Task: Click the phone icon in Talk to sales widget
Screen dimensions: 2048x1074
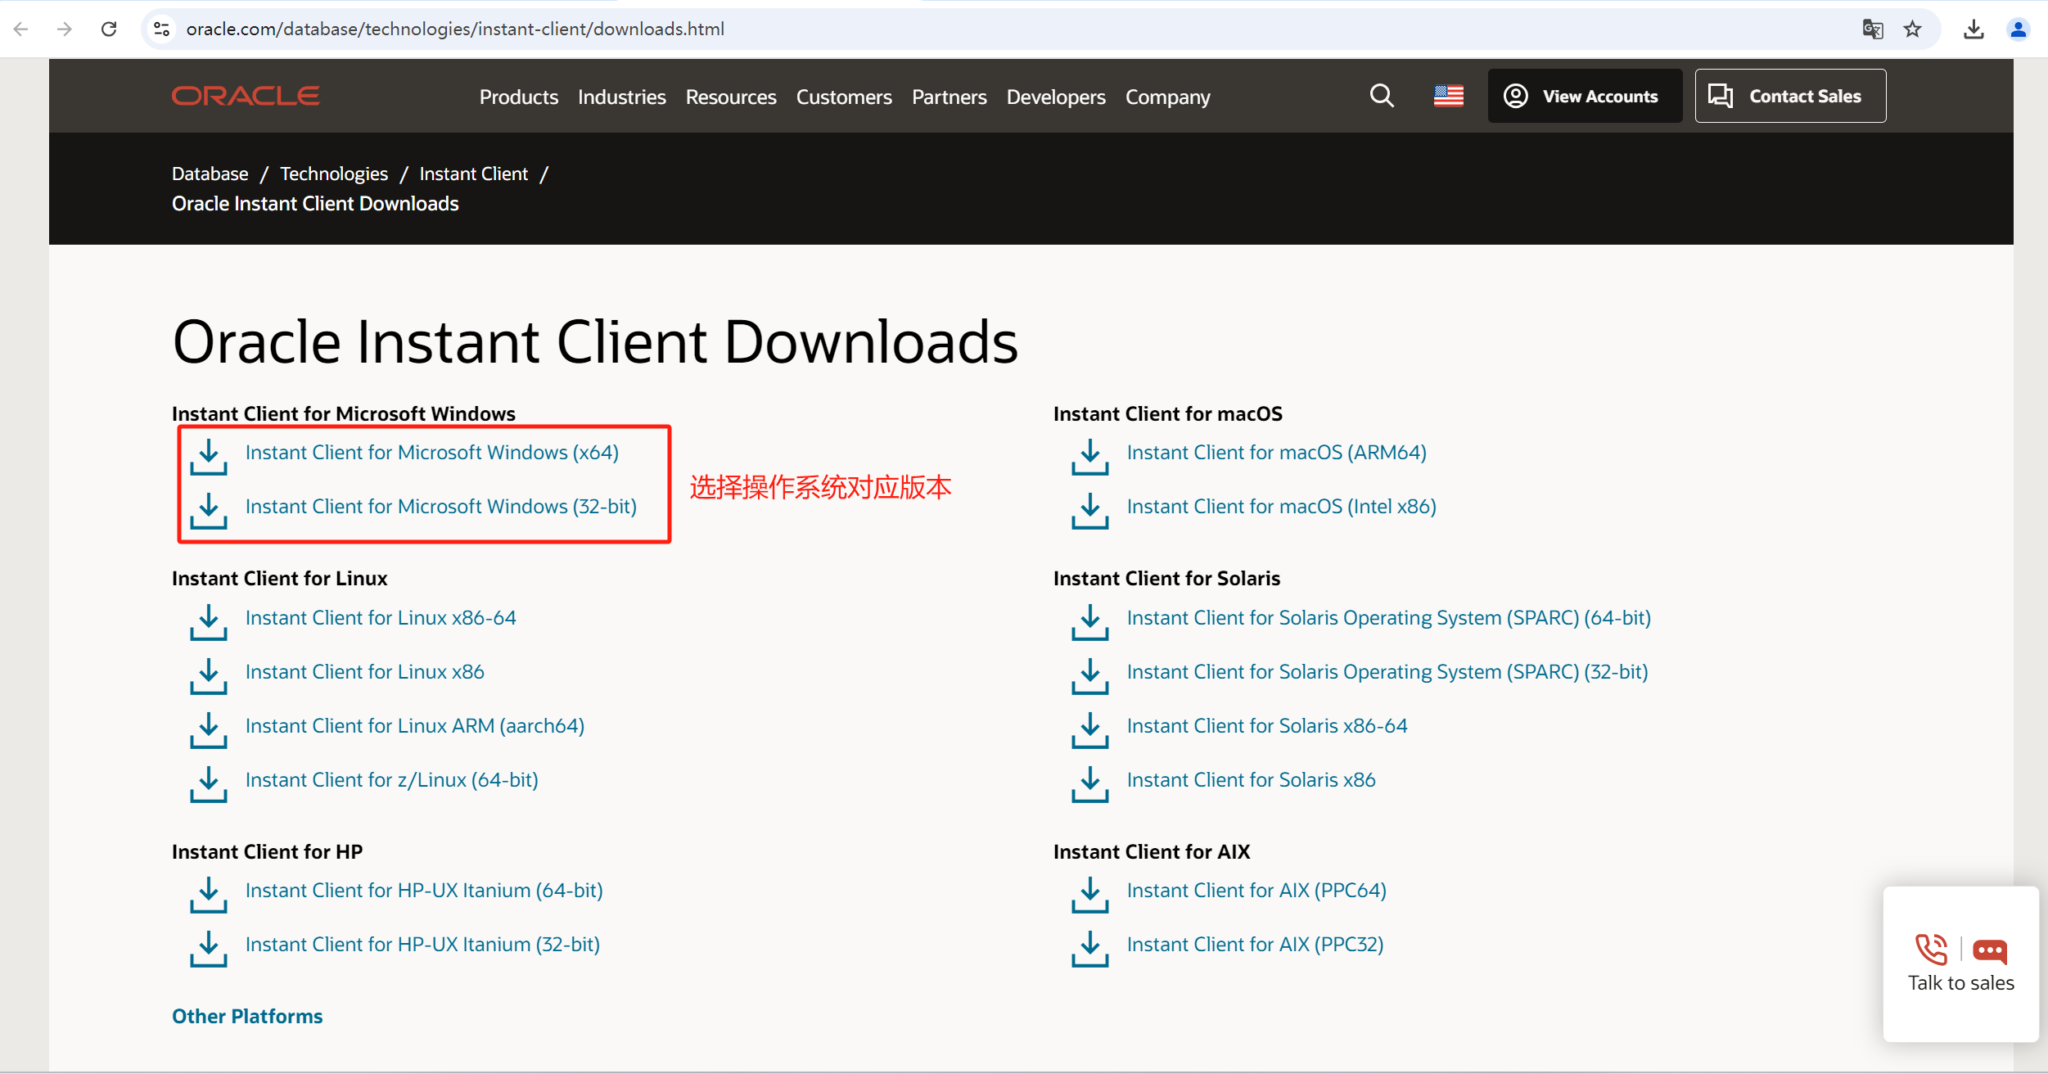Action: click(x=1930, y=950)
